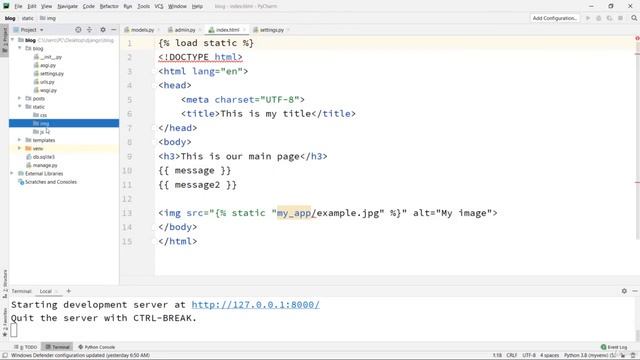
Task: Change UTF-8 file encoding in status bar
Action: click(529, 356)
